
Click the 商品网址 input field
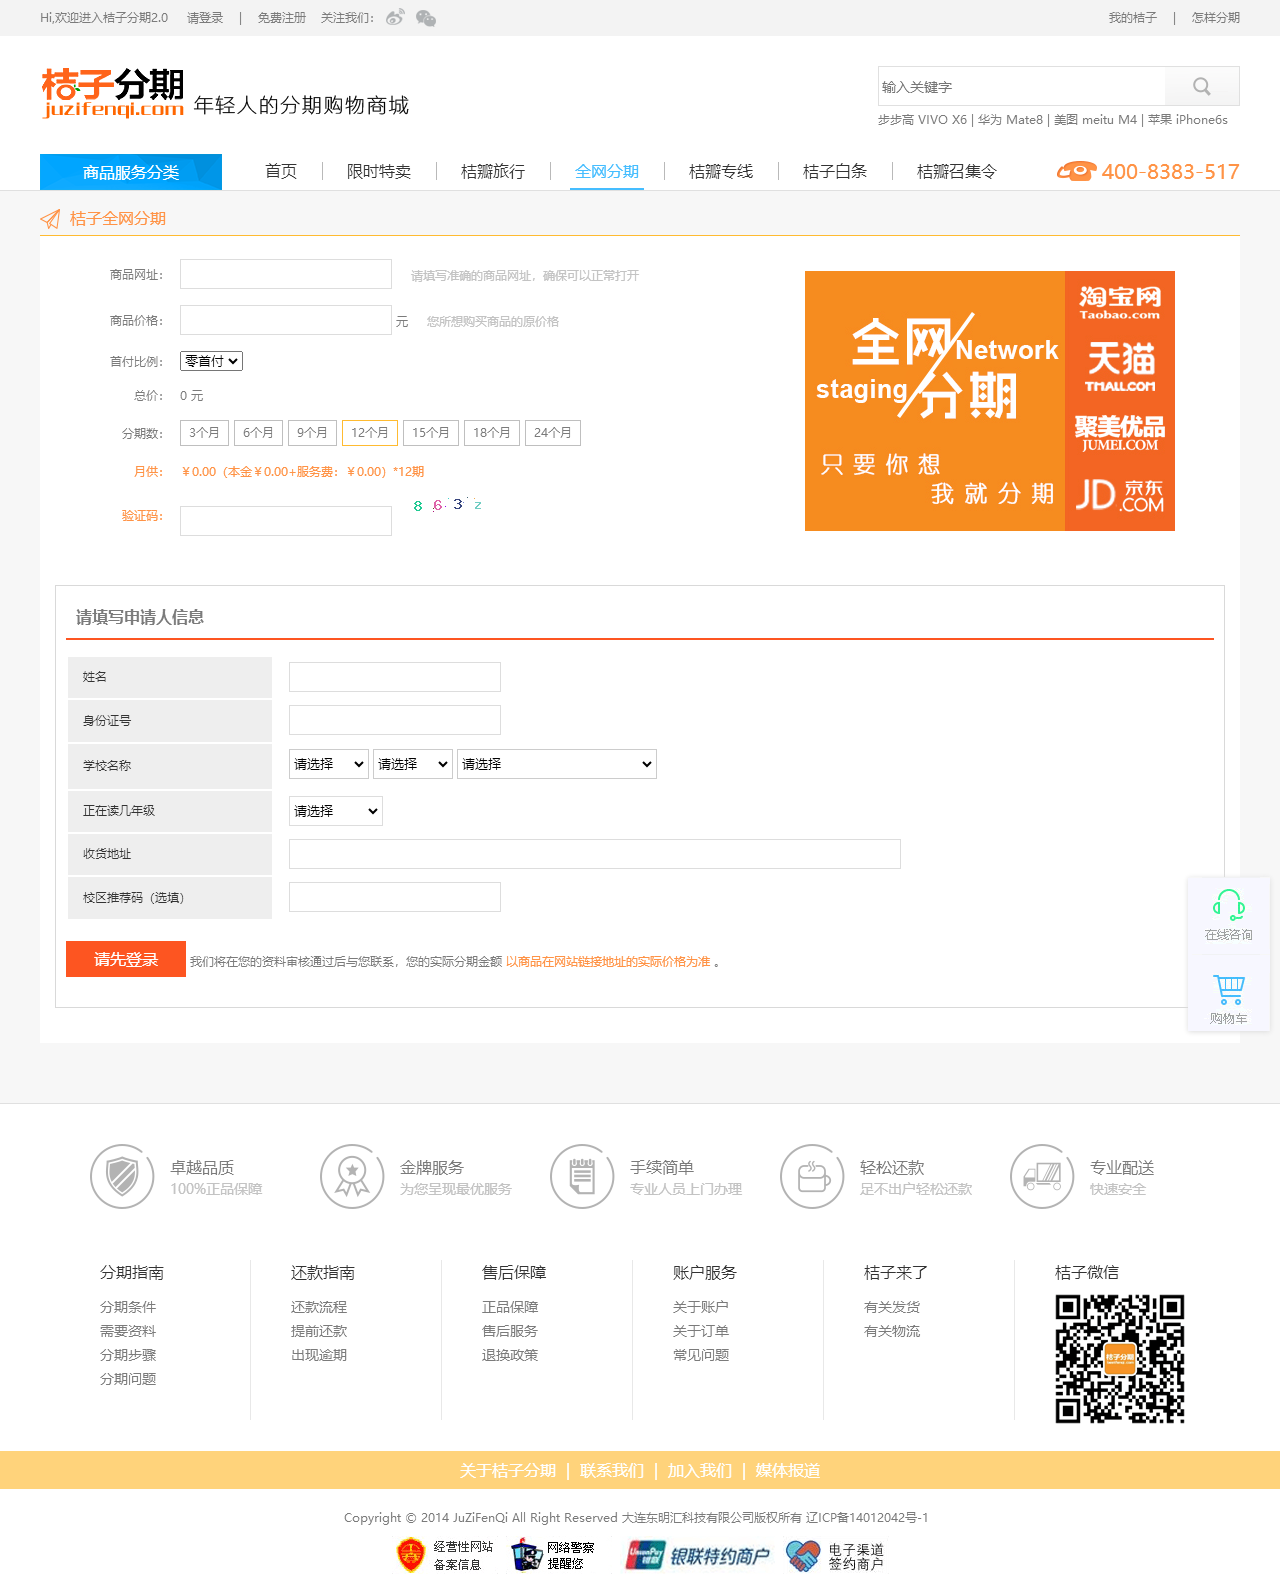pyautogui.click(x=286, y=275)
